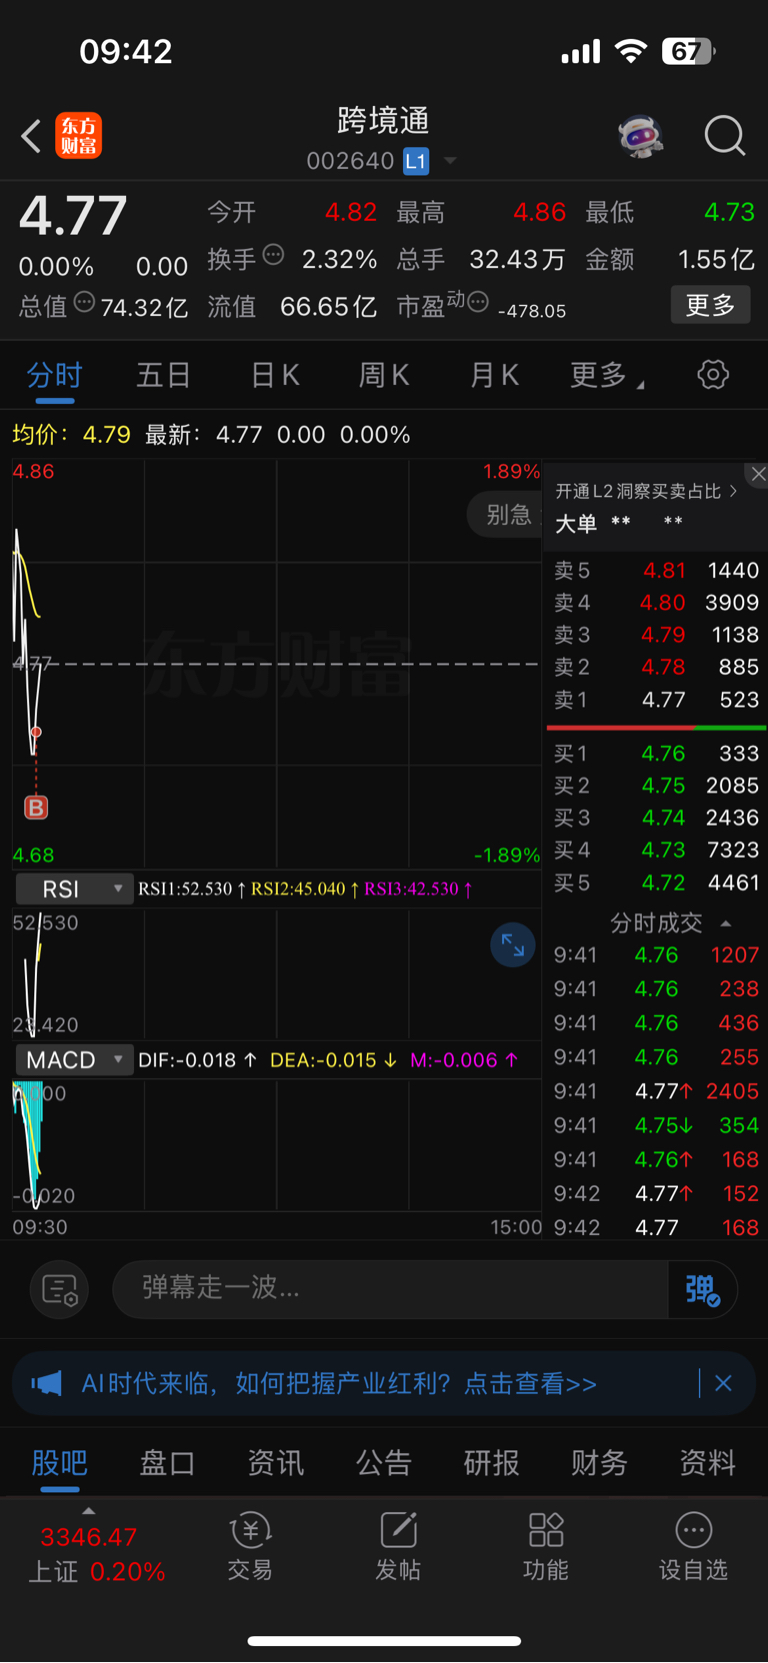Open chart settings gear icon

click(x=713, y=375)
